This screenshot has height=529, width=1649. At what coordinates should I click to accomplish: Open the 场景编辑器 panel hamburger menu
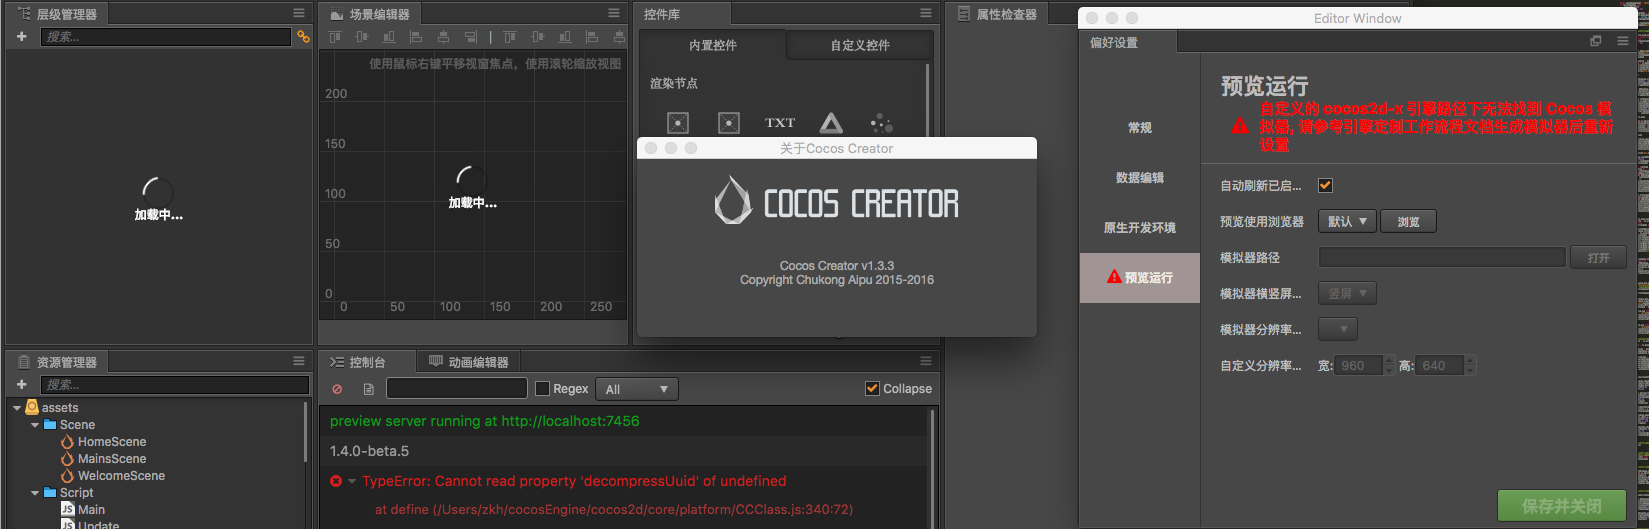[x=614, y=13]
